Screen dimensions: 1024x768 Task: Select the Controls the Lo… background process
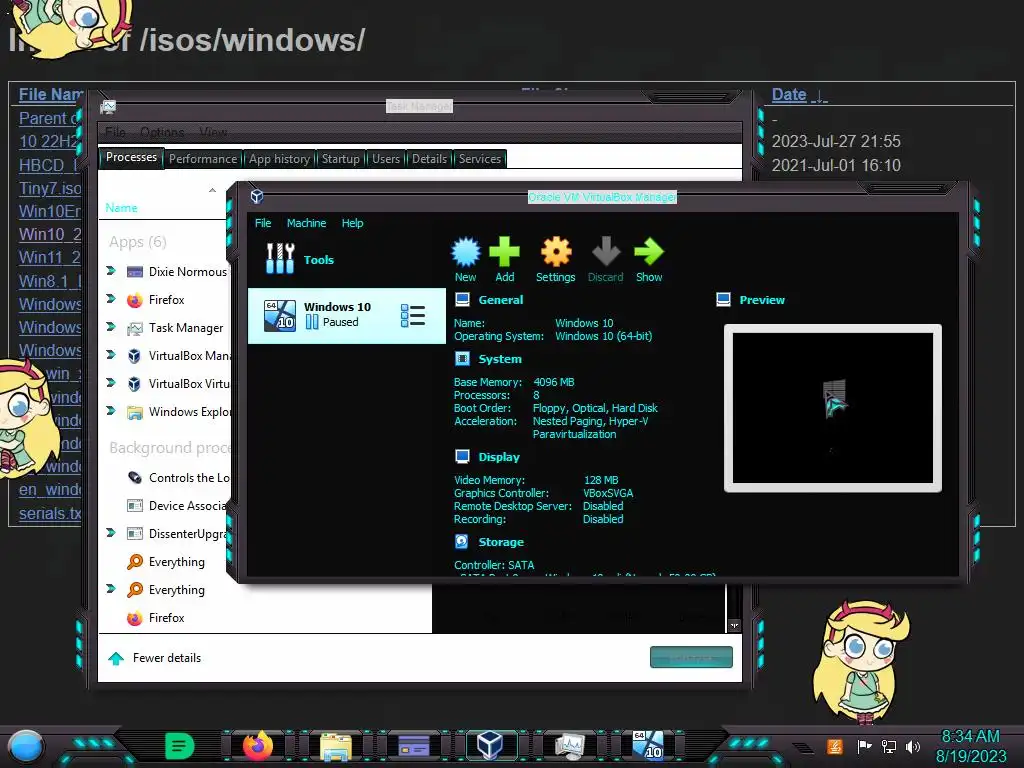click(179, 477)
